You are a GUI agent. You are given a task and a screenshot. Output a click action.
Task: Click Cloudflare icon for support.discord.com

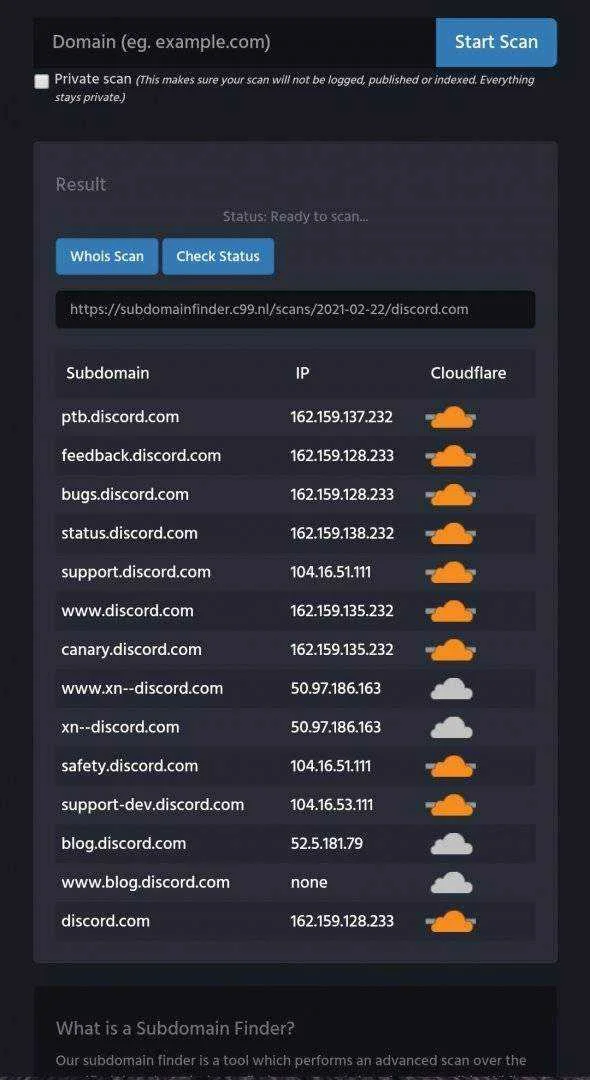452,572
